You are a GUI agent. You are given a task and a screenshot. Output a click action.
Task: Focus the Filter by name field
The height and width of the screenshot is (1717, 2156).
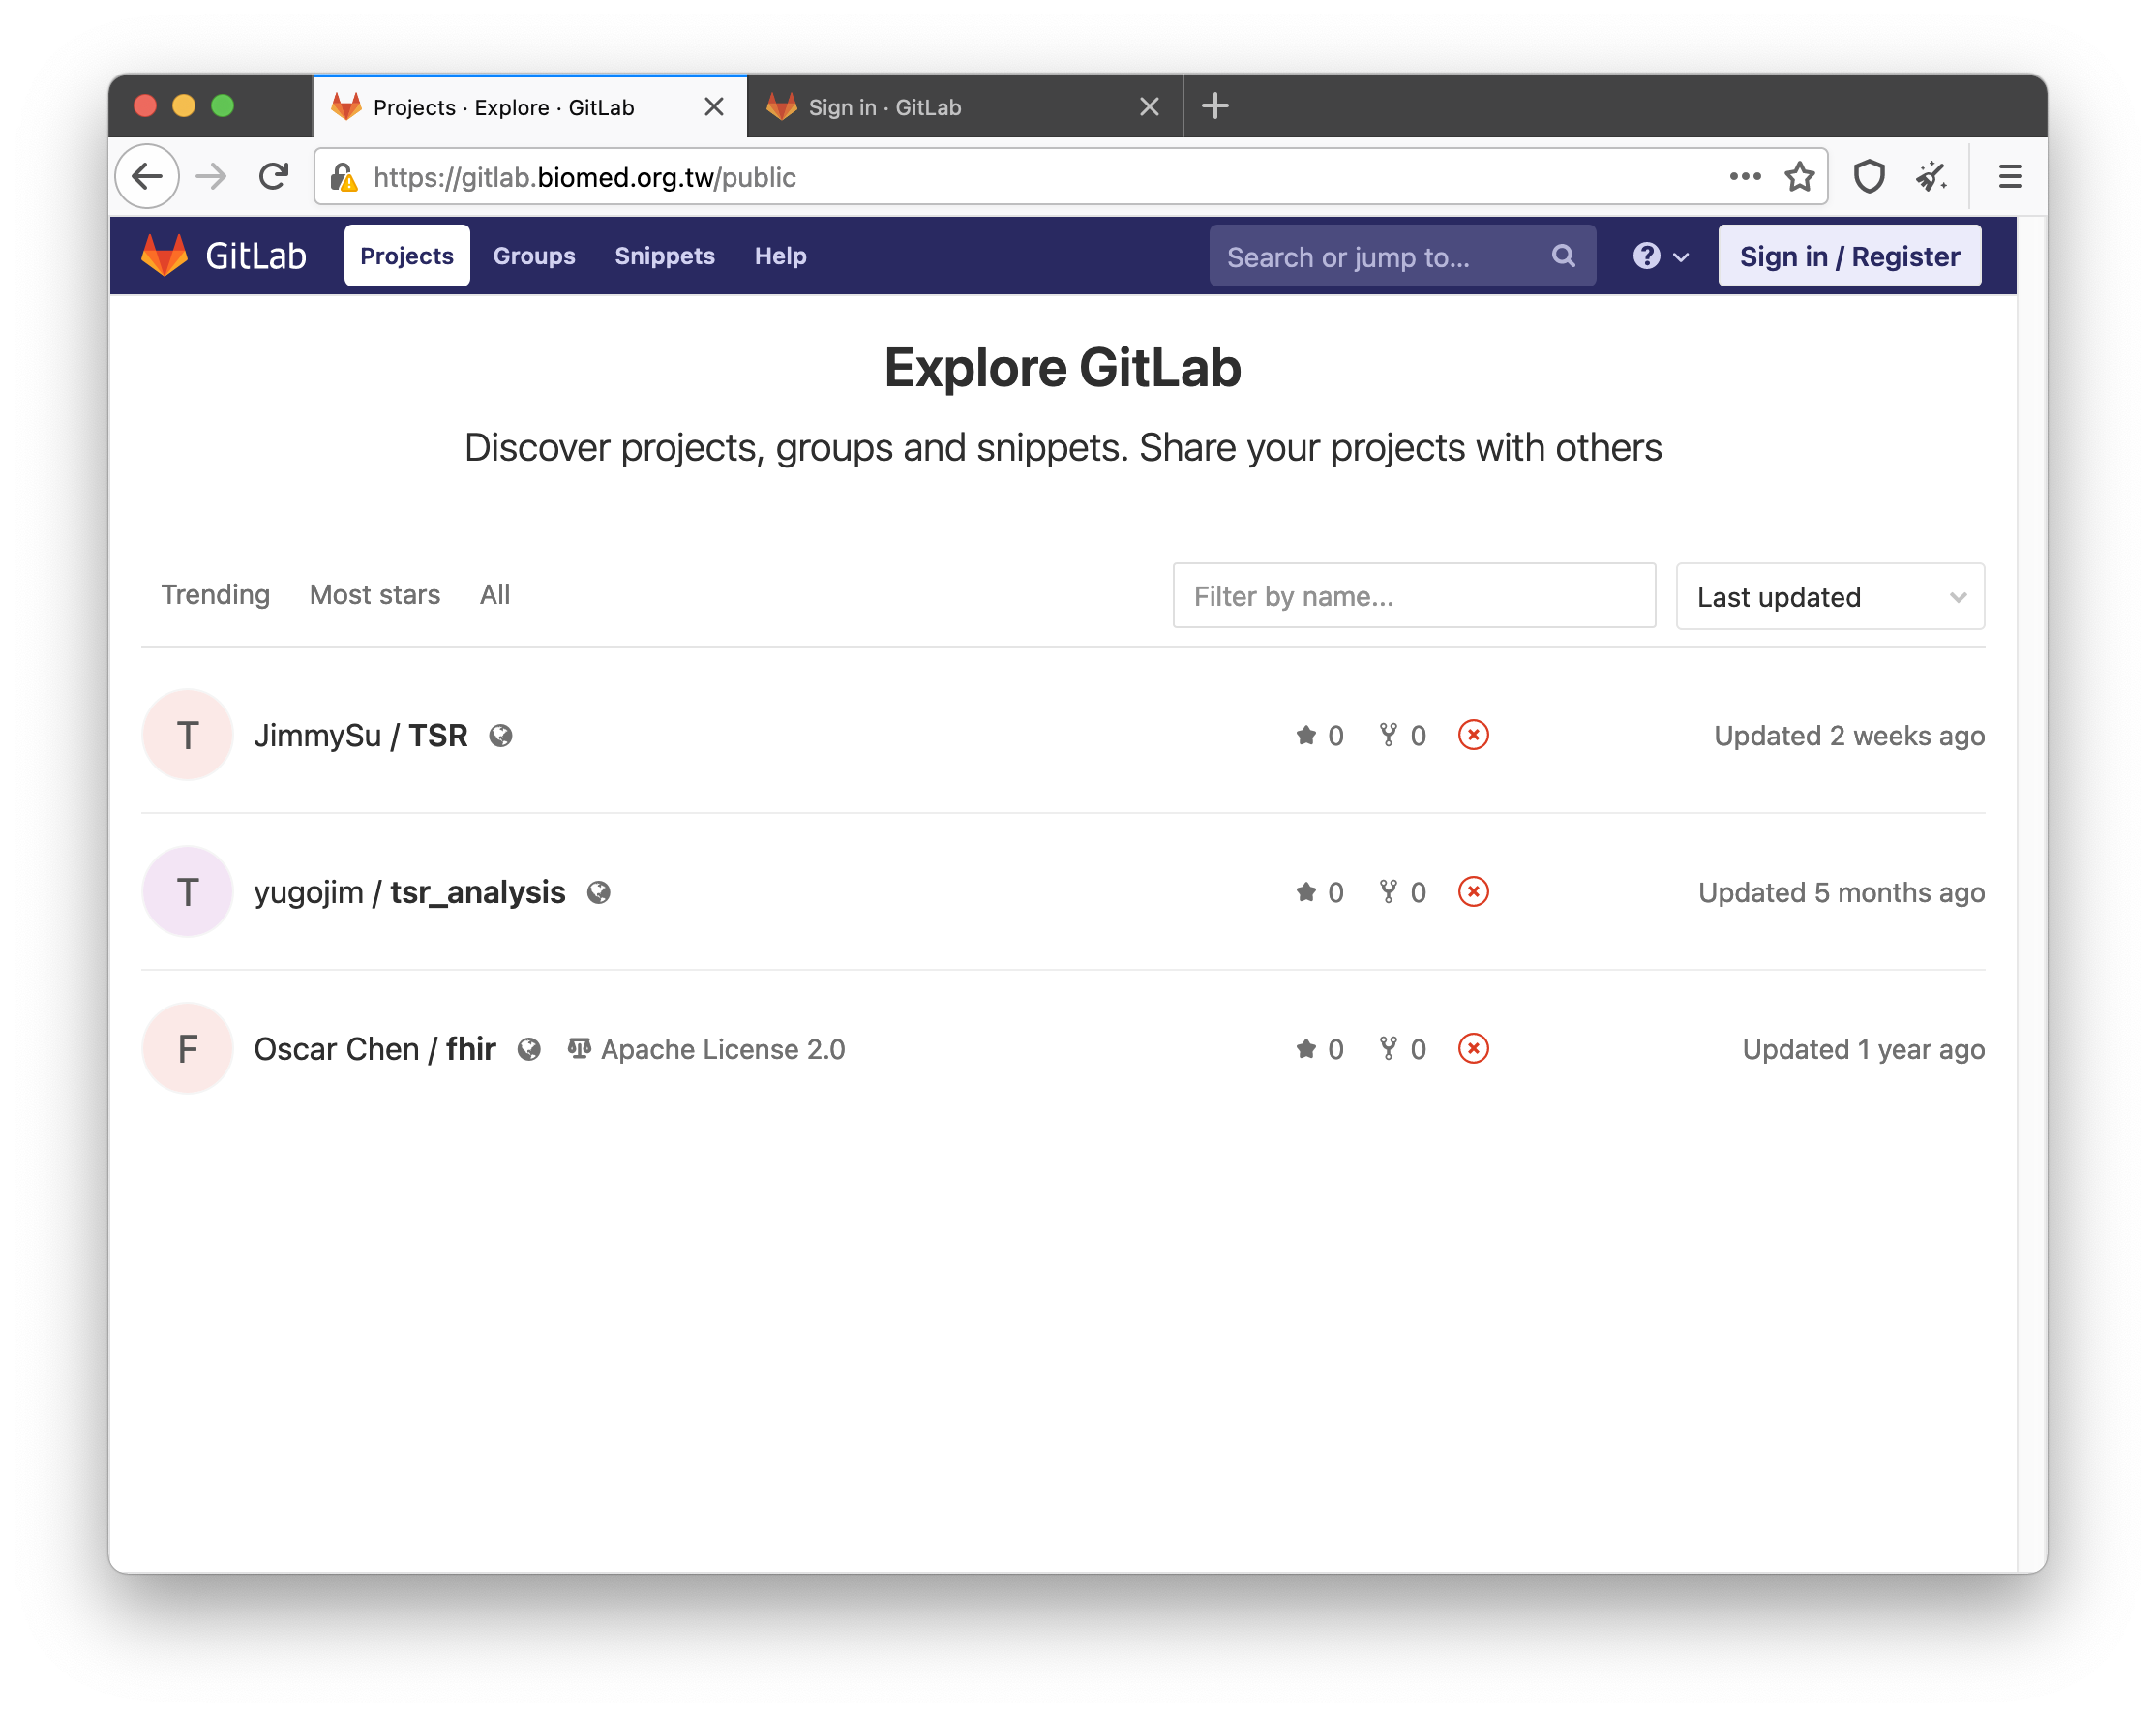point(1414,597)
